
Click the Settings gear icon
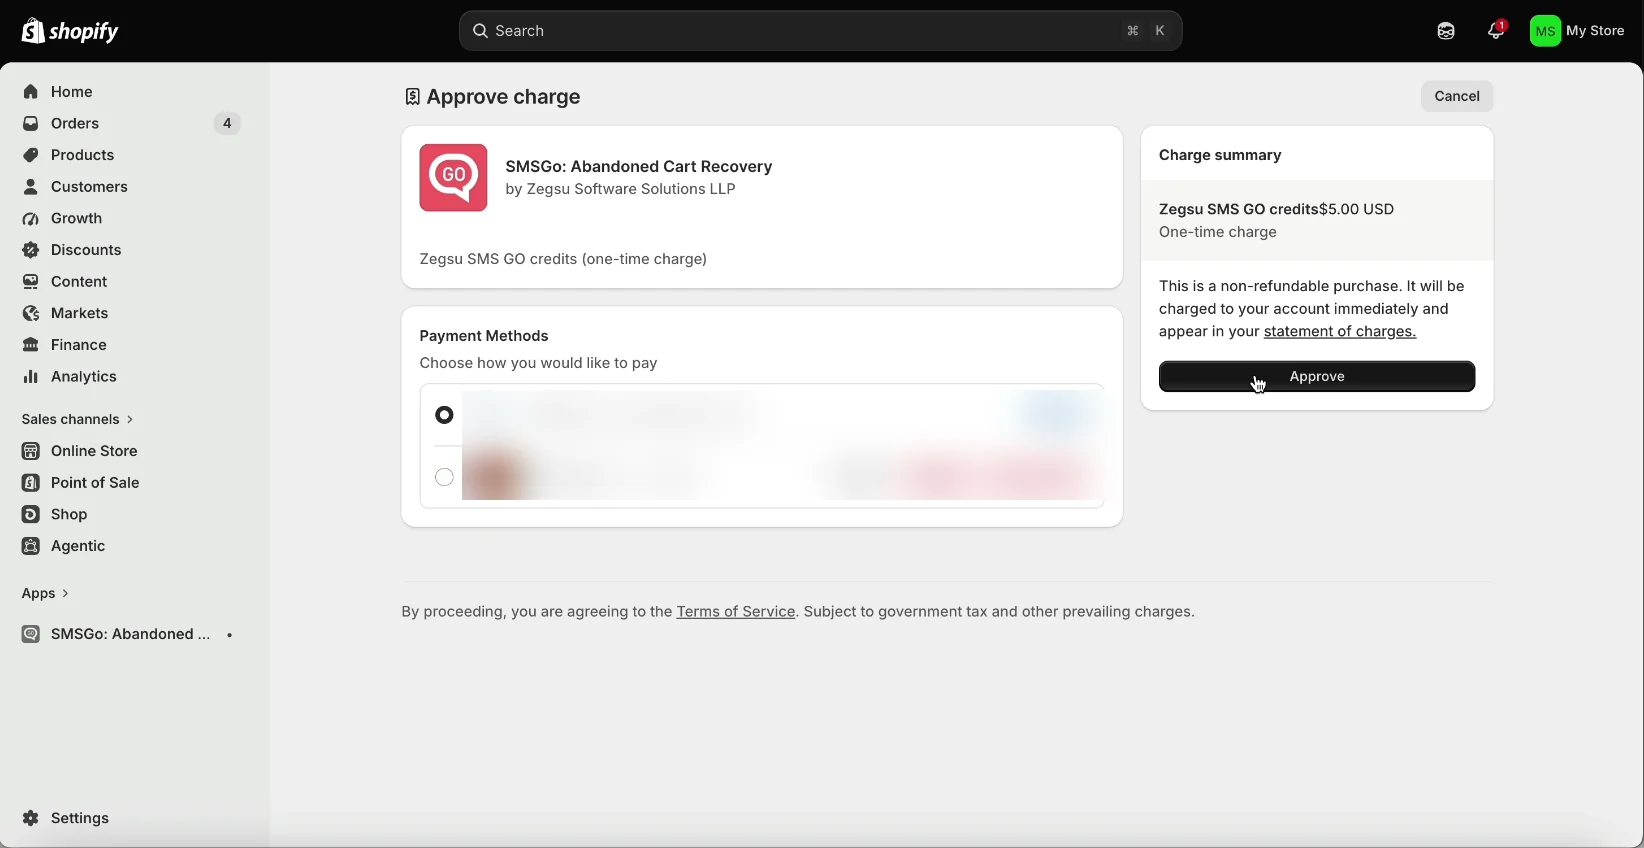coord(31,819)
